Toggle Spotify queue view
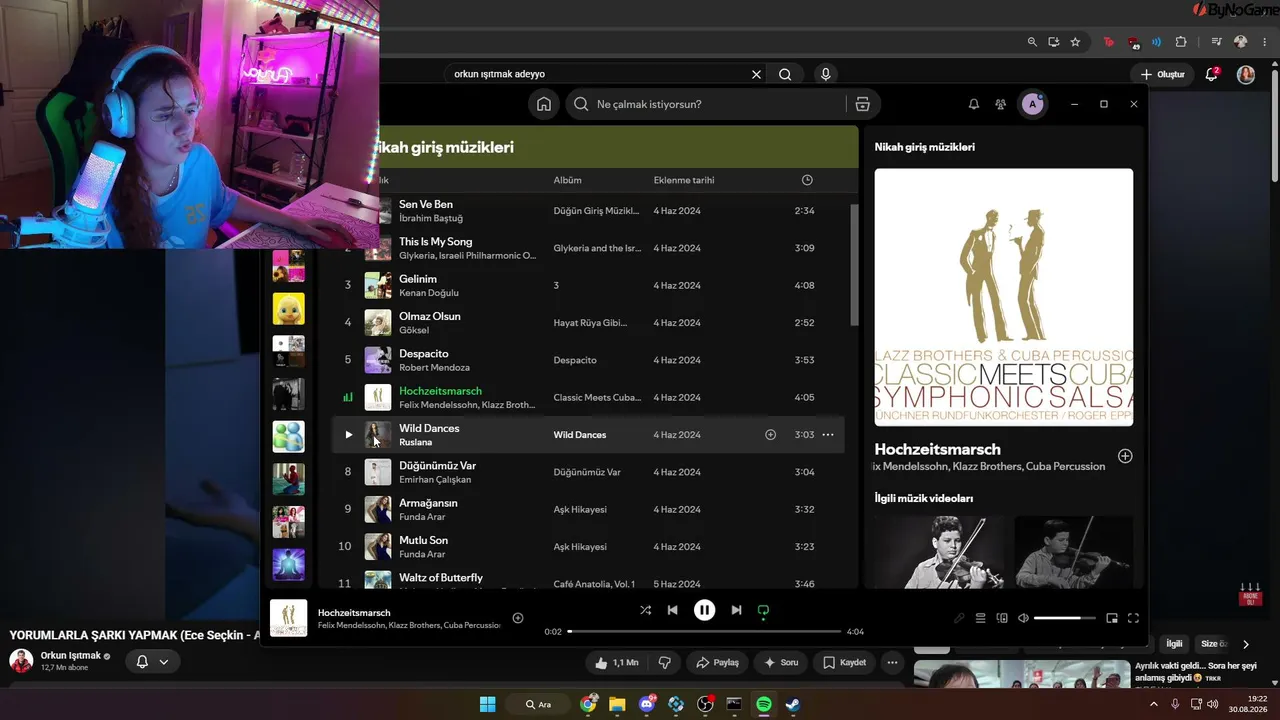Viewport: 1280px width, 720px height. pos(981,618)
